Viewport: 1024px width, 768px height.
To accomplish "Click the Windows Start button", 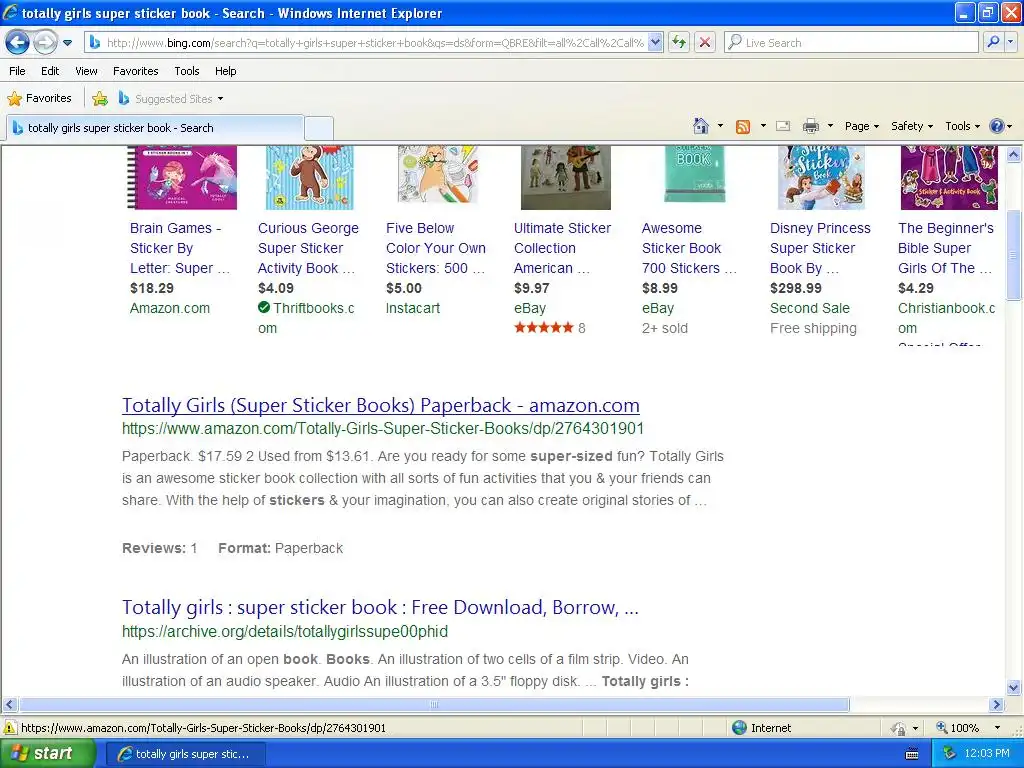I will pos(47,754).
